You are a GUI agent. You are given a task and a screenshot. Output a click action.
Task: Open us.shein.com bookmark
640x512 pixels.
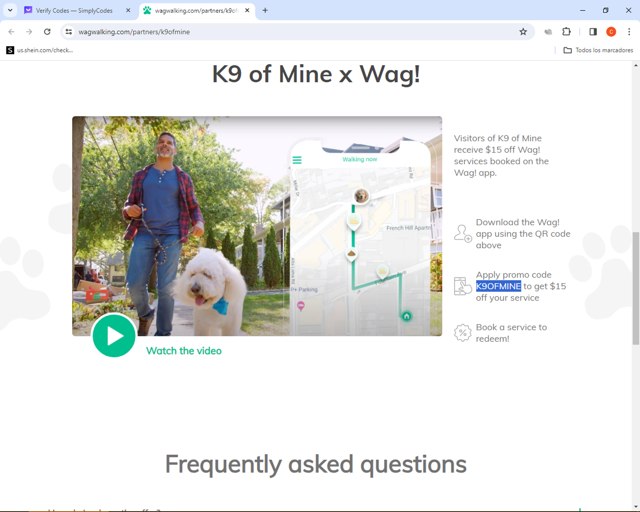coord(40,50)
